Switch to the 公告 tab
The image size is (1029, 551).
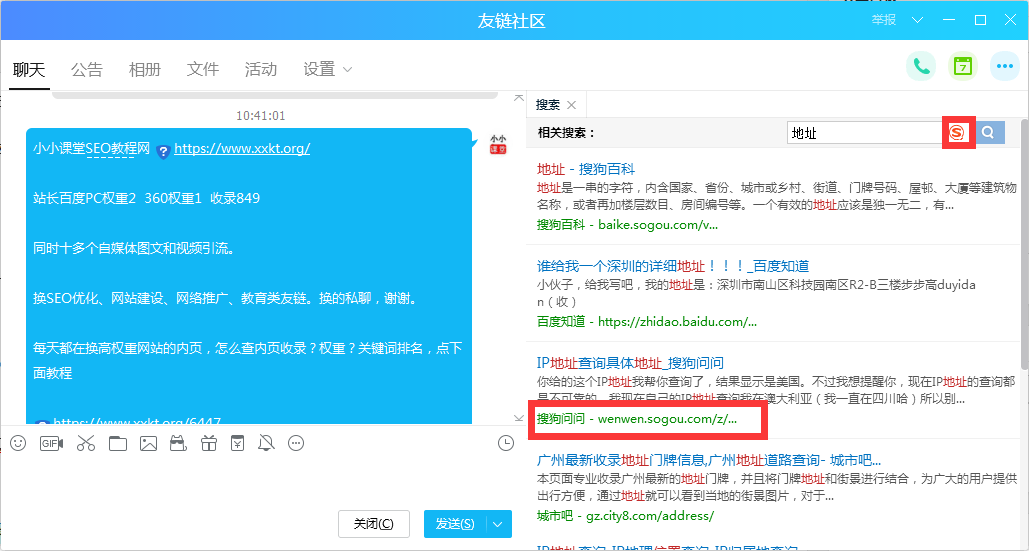coord(87,70)
